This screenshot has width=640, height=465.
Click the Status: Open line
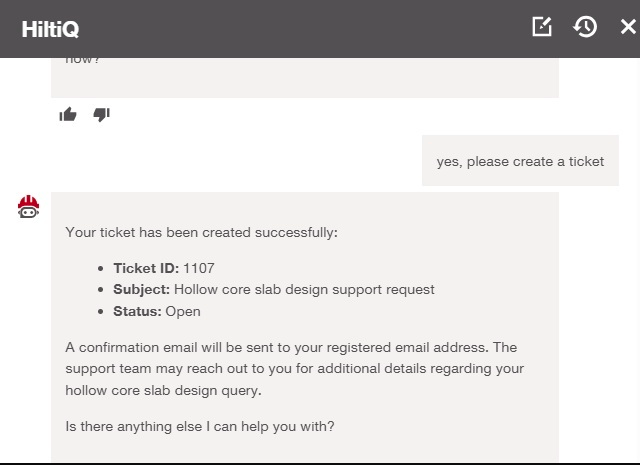pyautogui.click(x=157, y=311)
